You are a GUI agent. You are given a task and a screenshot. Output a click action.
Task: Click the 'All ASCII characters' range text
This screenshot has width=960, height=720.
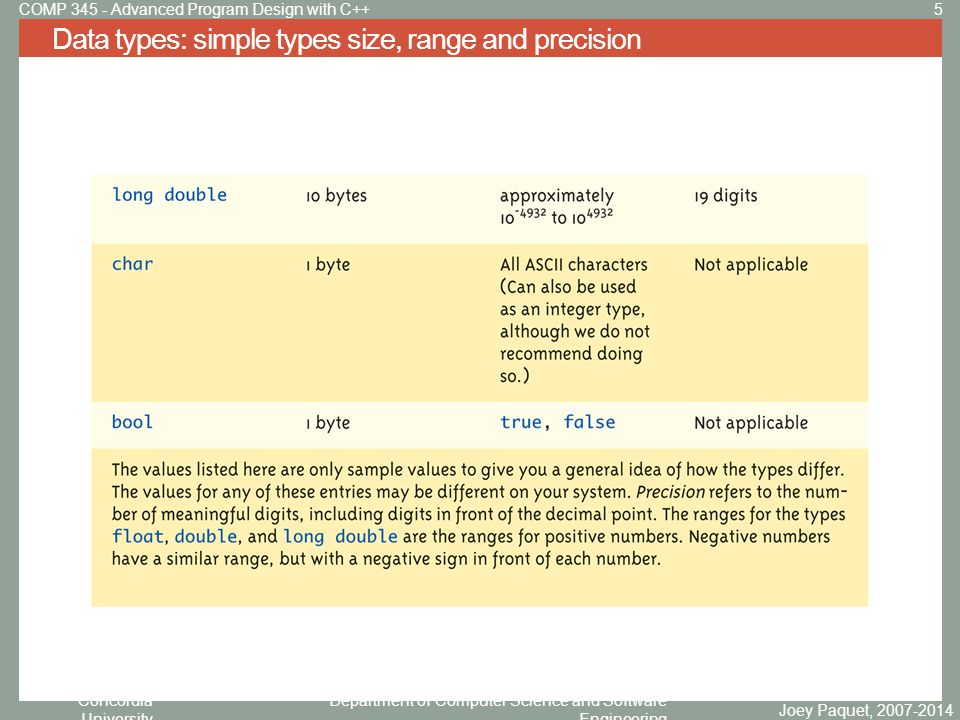pos(574,265)
